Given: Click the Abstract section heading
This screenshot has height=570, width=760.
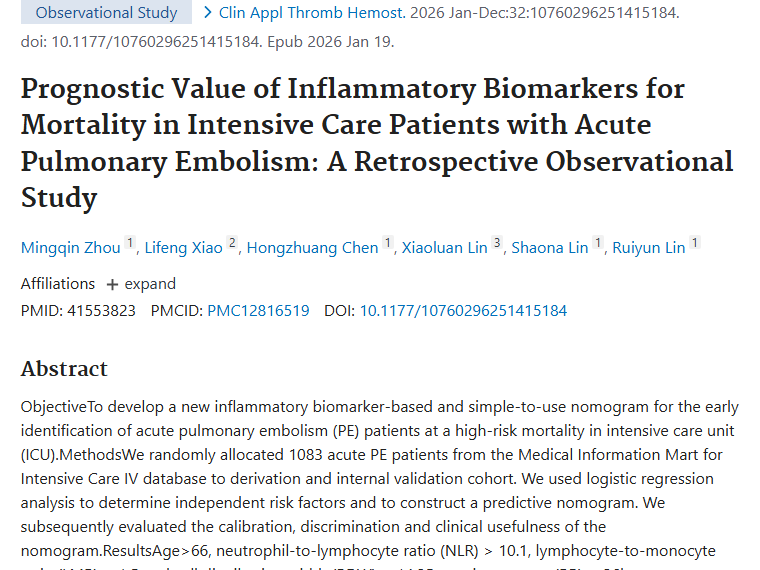Looking at the screenshot, I should (x=64, y=369).
